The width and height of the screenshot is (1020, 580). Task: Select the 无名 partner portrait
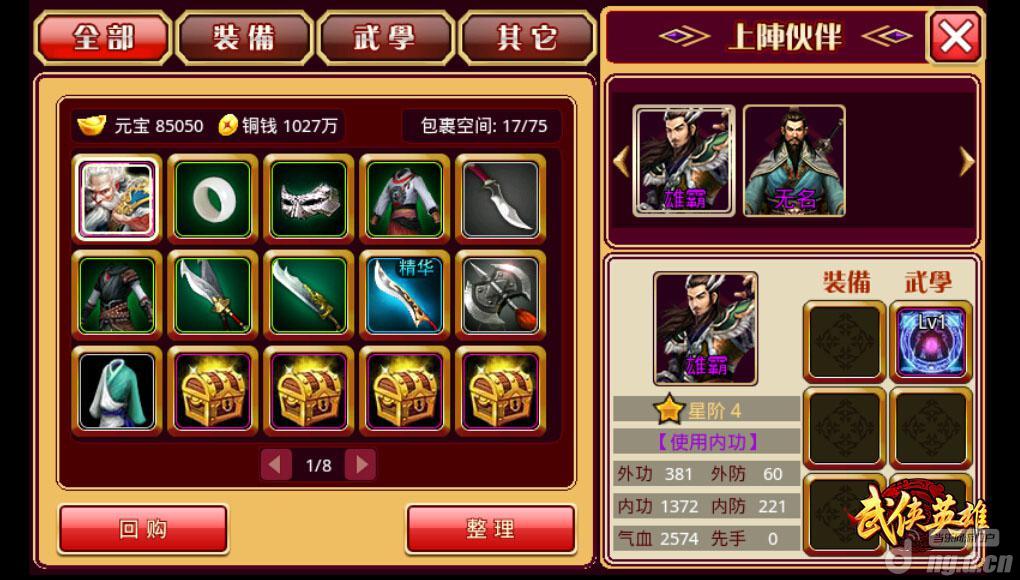pos(794,161)
